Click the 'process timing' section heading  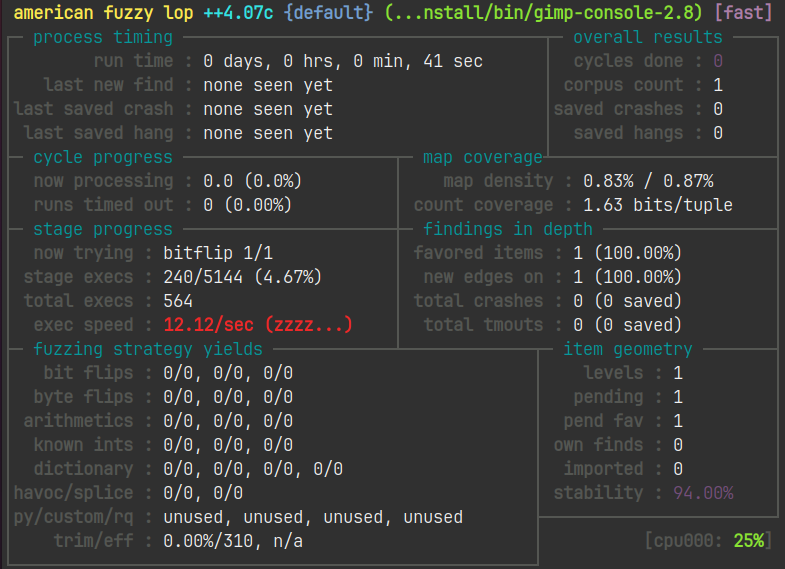pyautogui.click(x=103, y=37)
